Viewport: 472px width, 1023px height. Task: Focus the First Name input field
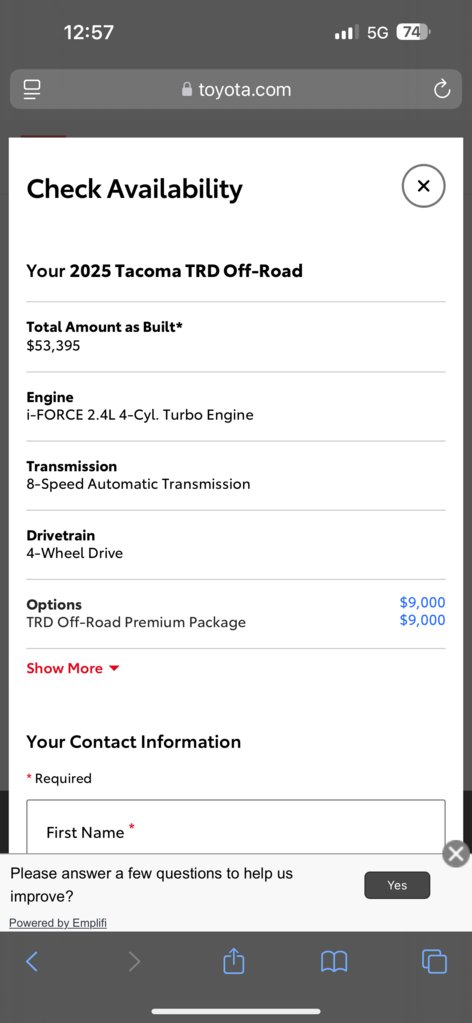tap(236, 826)
